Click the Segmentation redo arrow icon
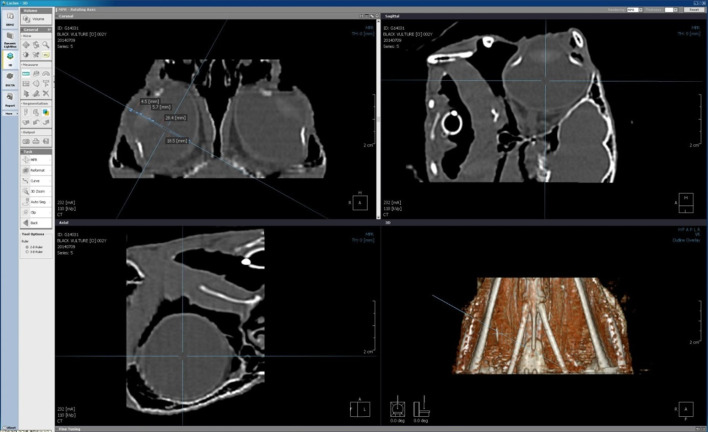This screenshot has width=708, height=432. pyautogui.click(x=46, y=122)
